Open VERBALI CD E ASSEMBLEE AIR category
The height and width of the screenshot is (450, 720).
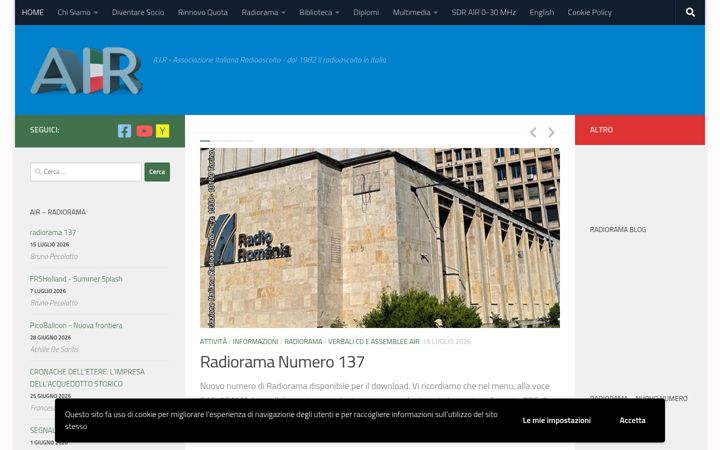coord(374,342)
